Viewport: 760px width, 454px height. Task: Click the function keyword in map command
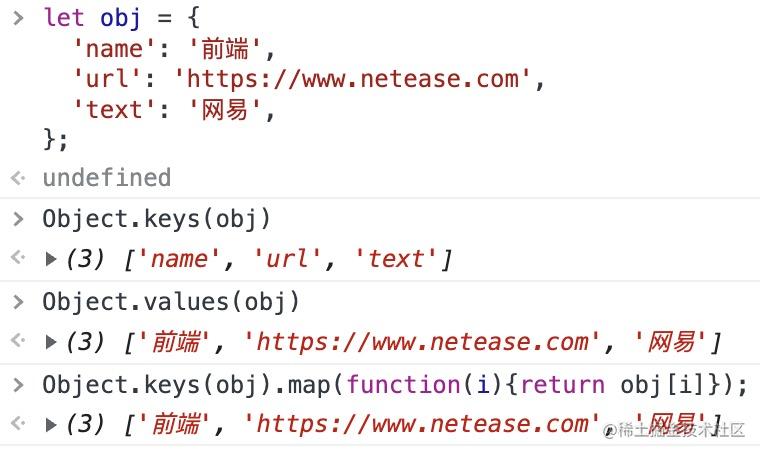[404, 385]
